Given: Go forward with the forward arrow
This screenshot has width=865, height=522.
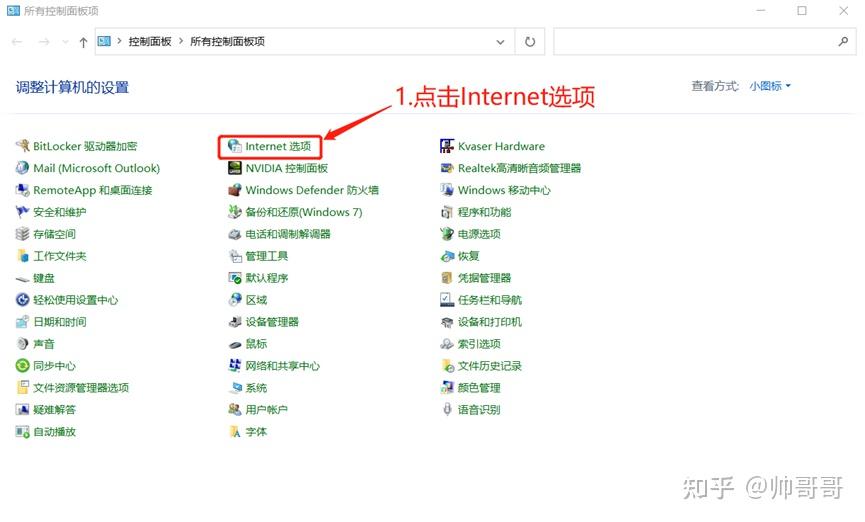Looking at the screenshot, I should pos(44,42).
